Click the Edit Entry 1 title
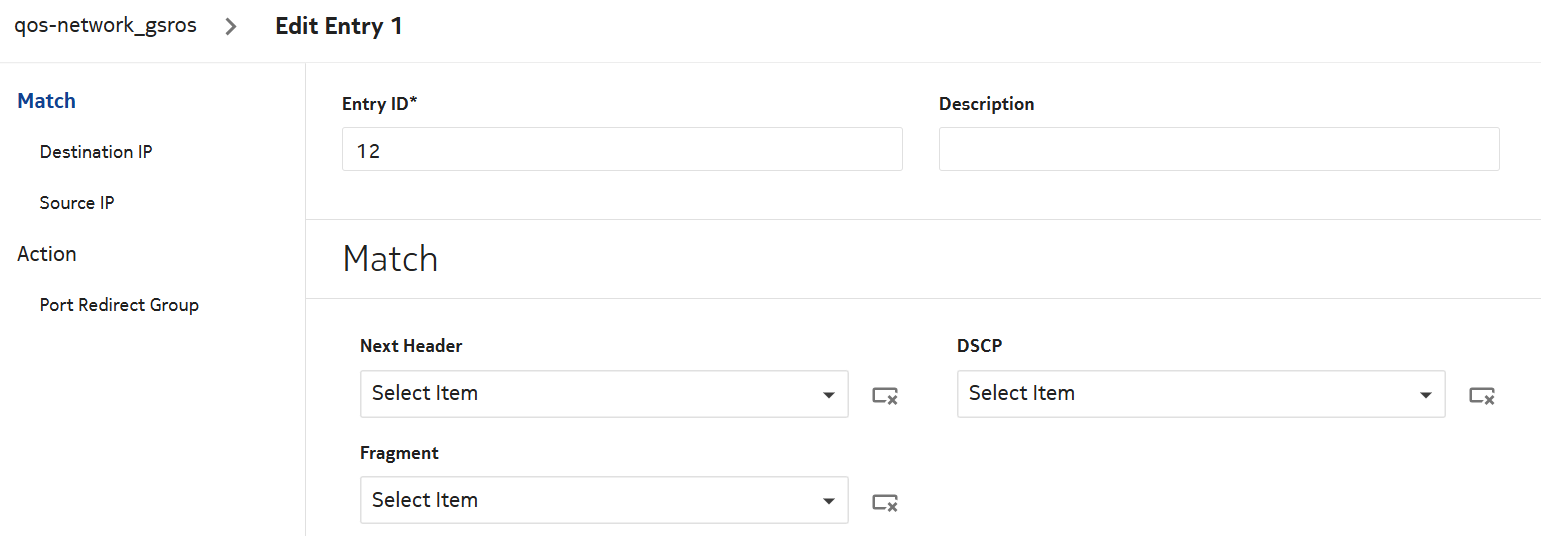The height and width of the screenshot is (536, 1541). pyautogui.click(x=339, y=27)
